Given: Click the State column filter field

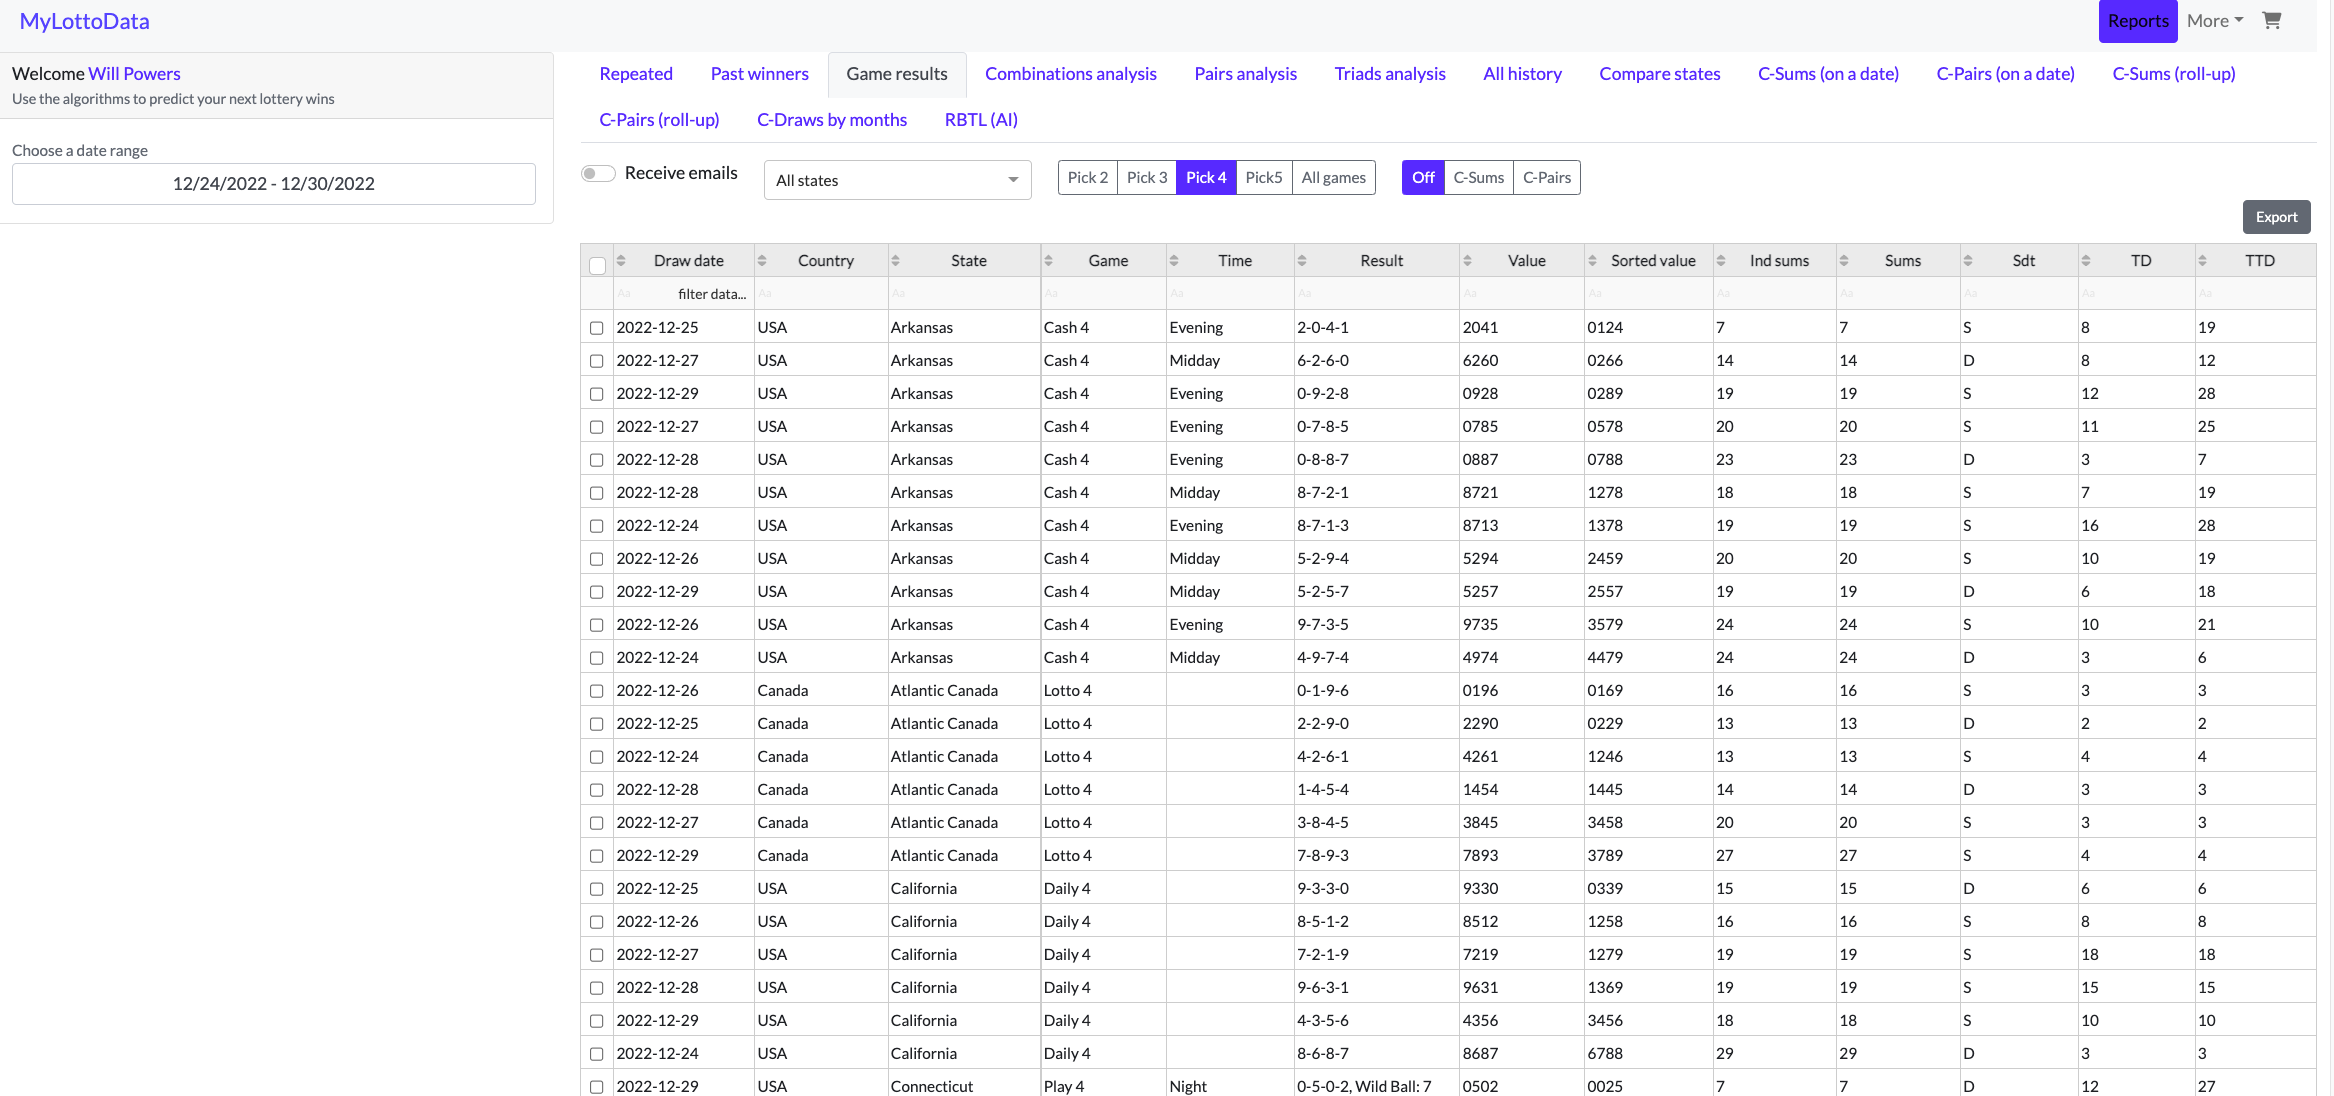Looking at the screenshot, I should [x=963, y=294].
